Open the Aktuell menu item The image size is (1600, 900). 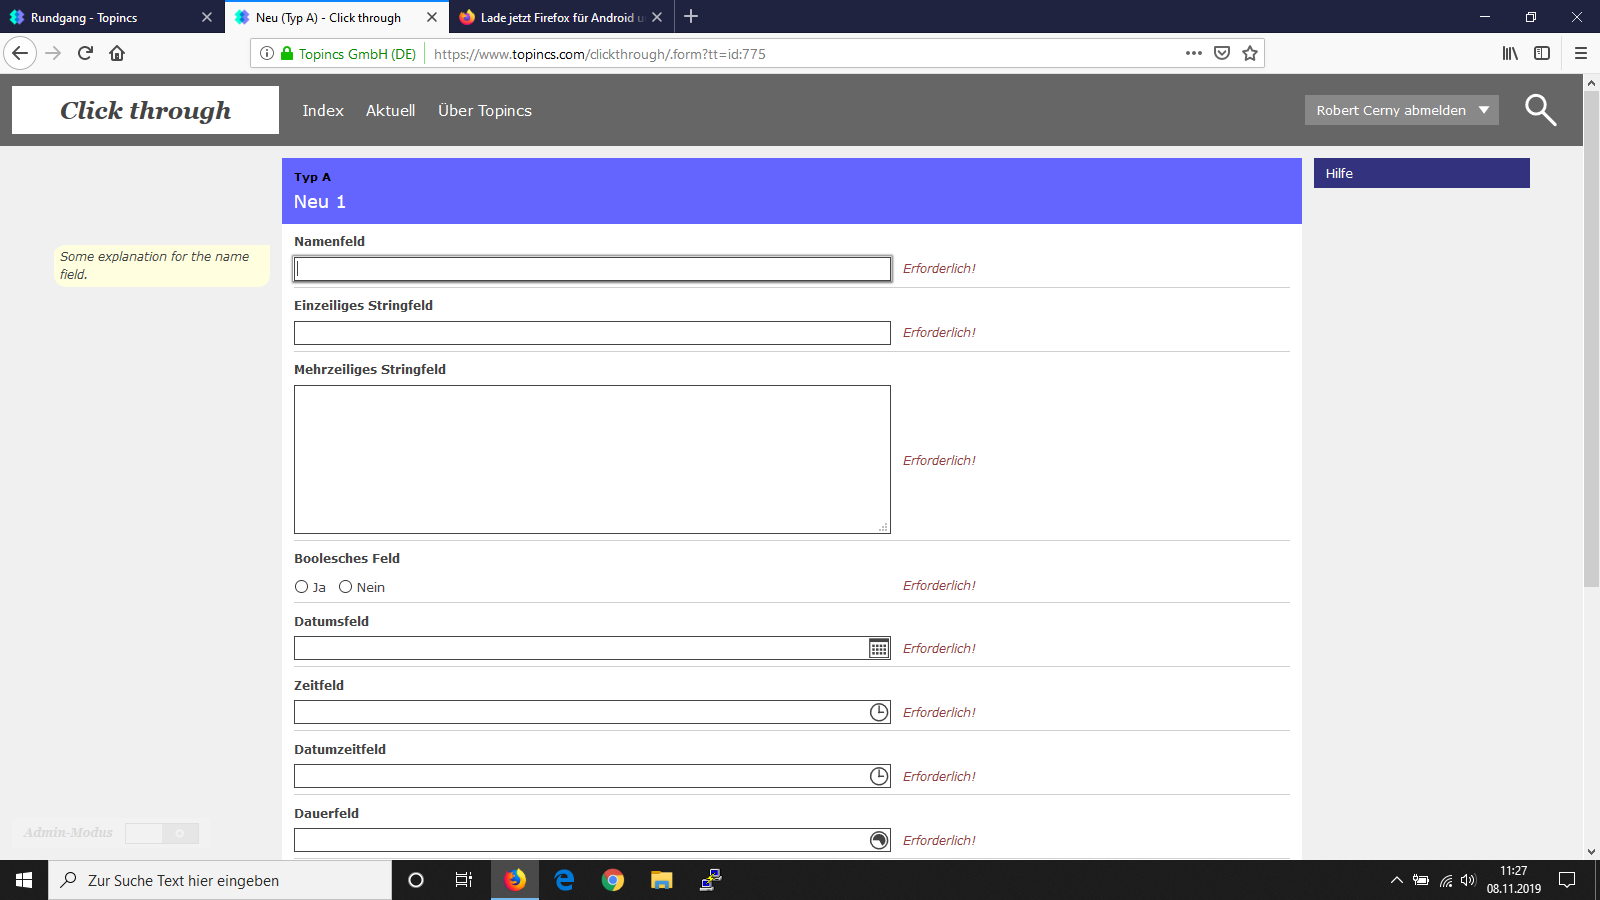click(390, 111)
